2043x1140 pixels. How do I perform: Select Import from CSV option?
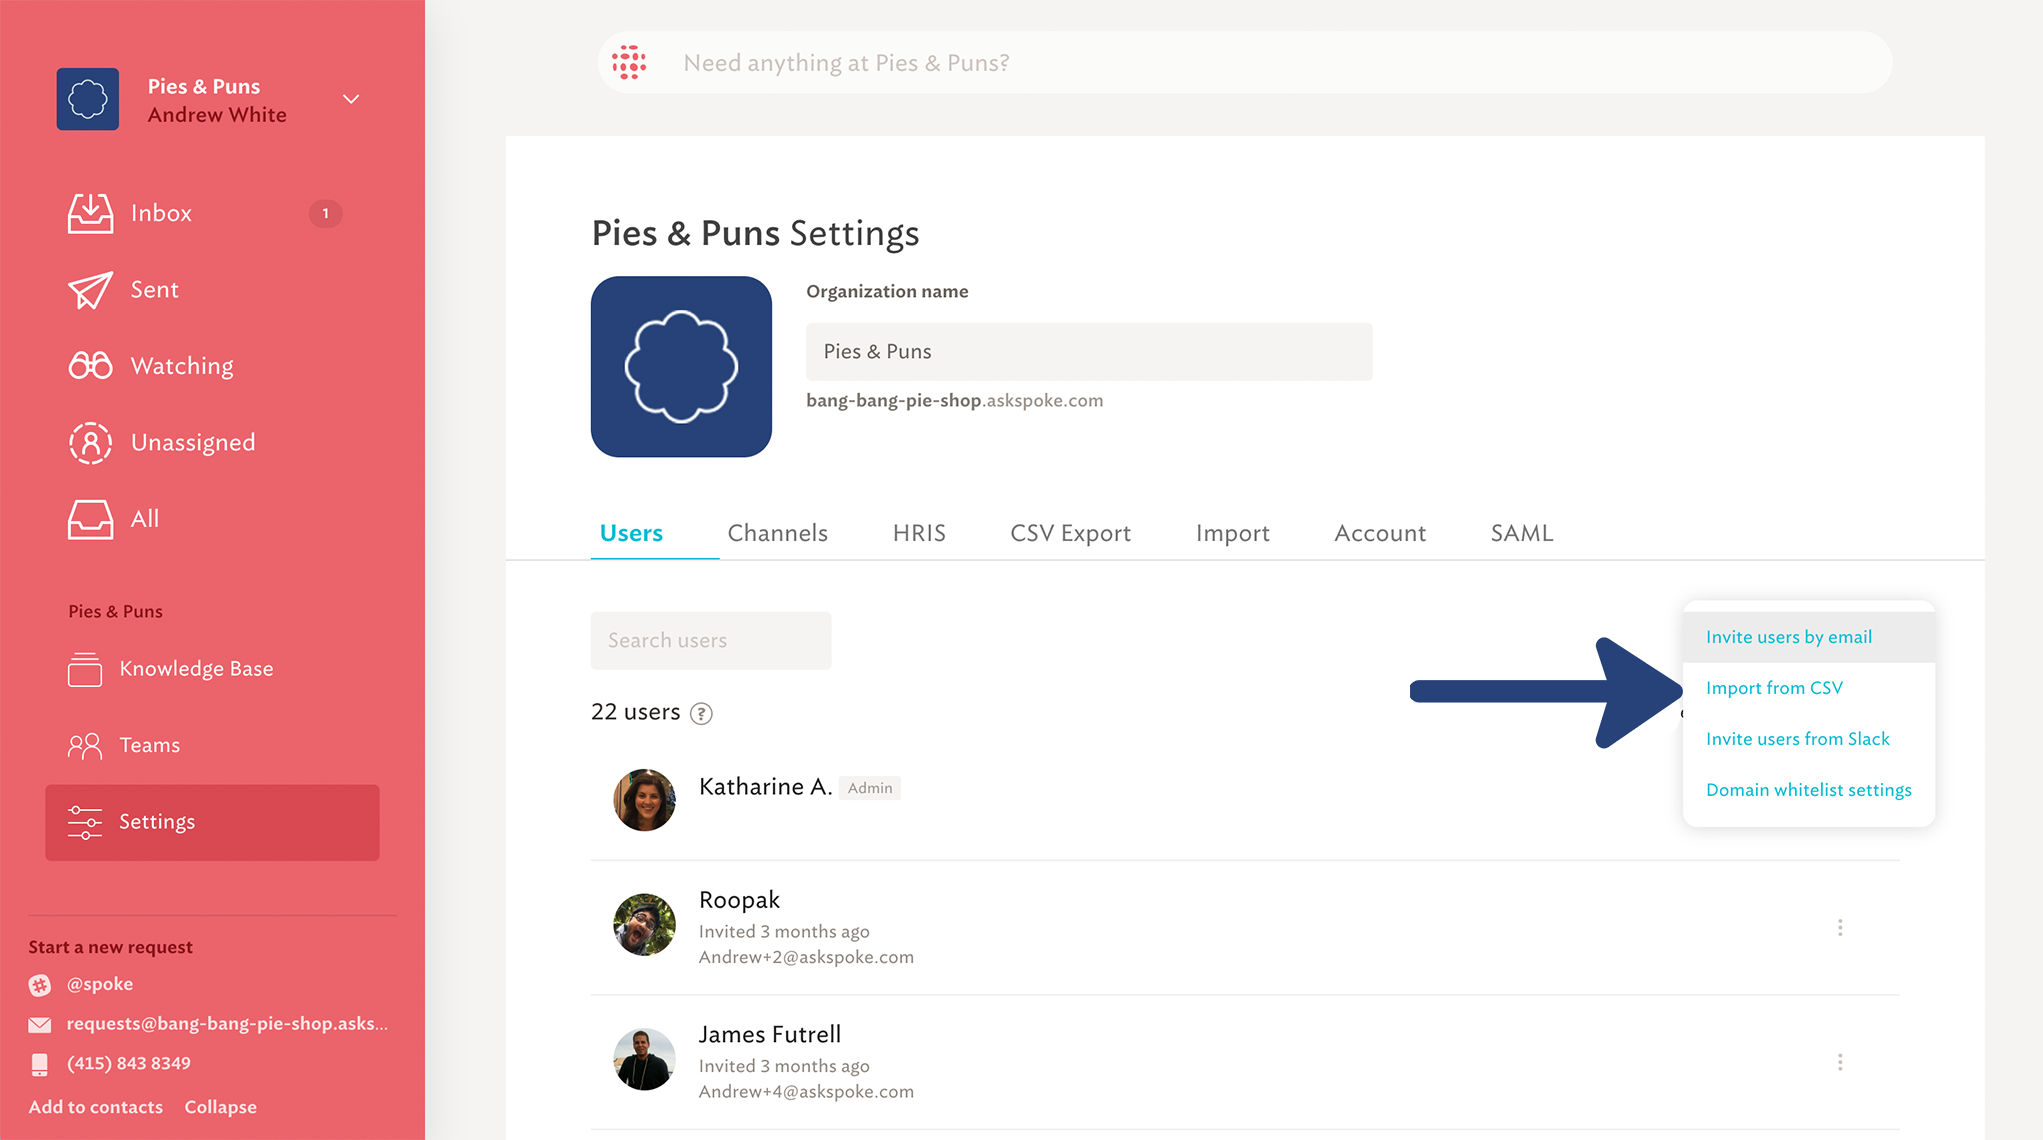(x=1809, y=688)
